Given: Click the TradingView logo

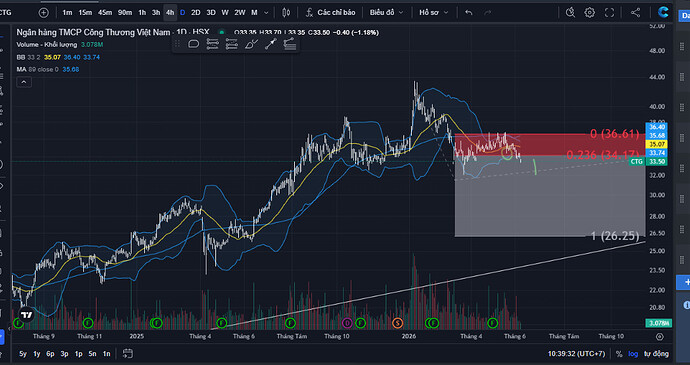Looking at the screenshot, I should 27,315.
